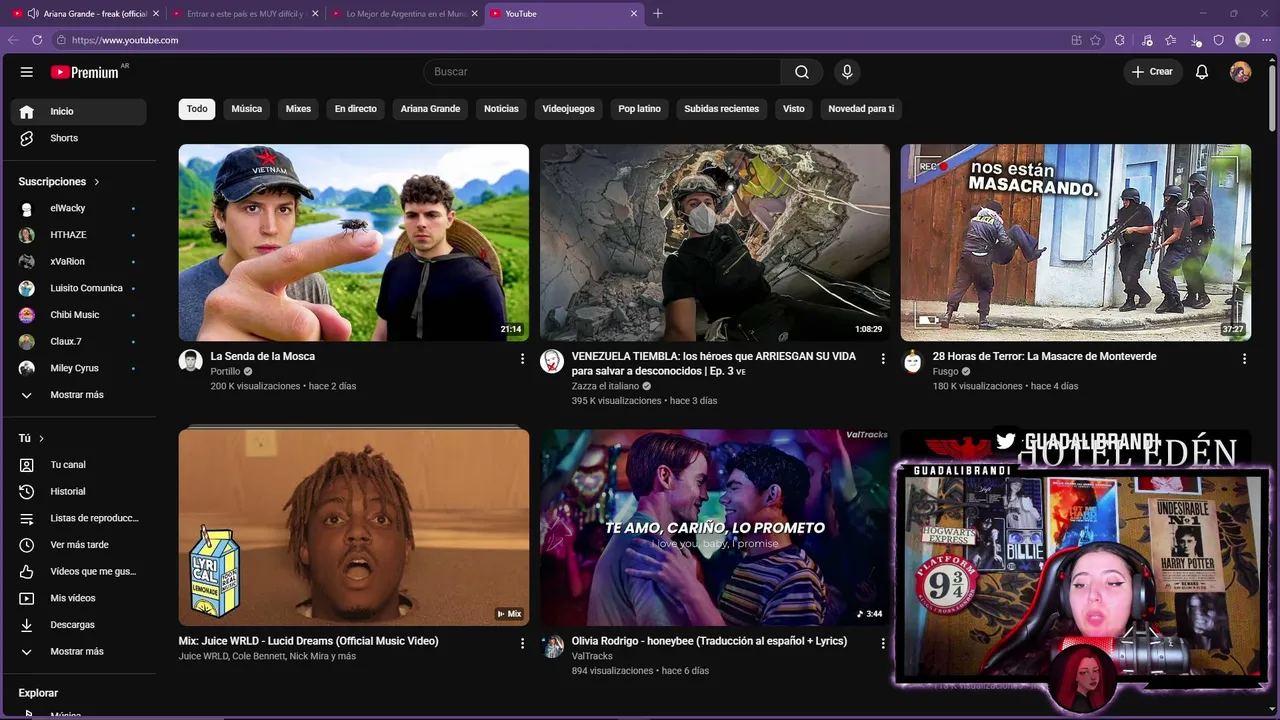
Task: Open the xVaRion subscription channel
Action: click(79, 262)
